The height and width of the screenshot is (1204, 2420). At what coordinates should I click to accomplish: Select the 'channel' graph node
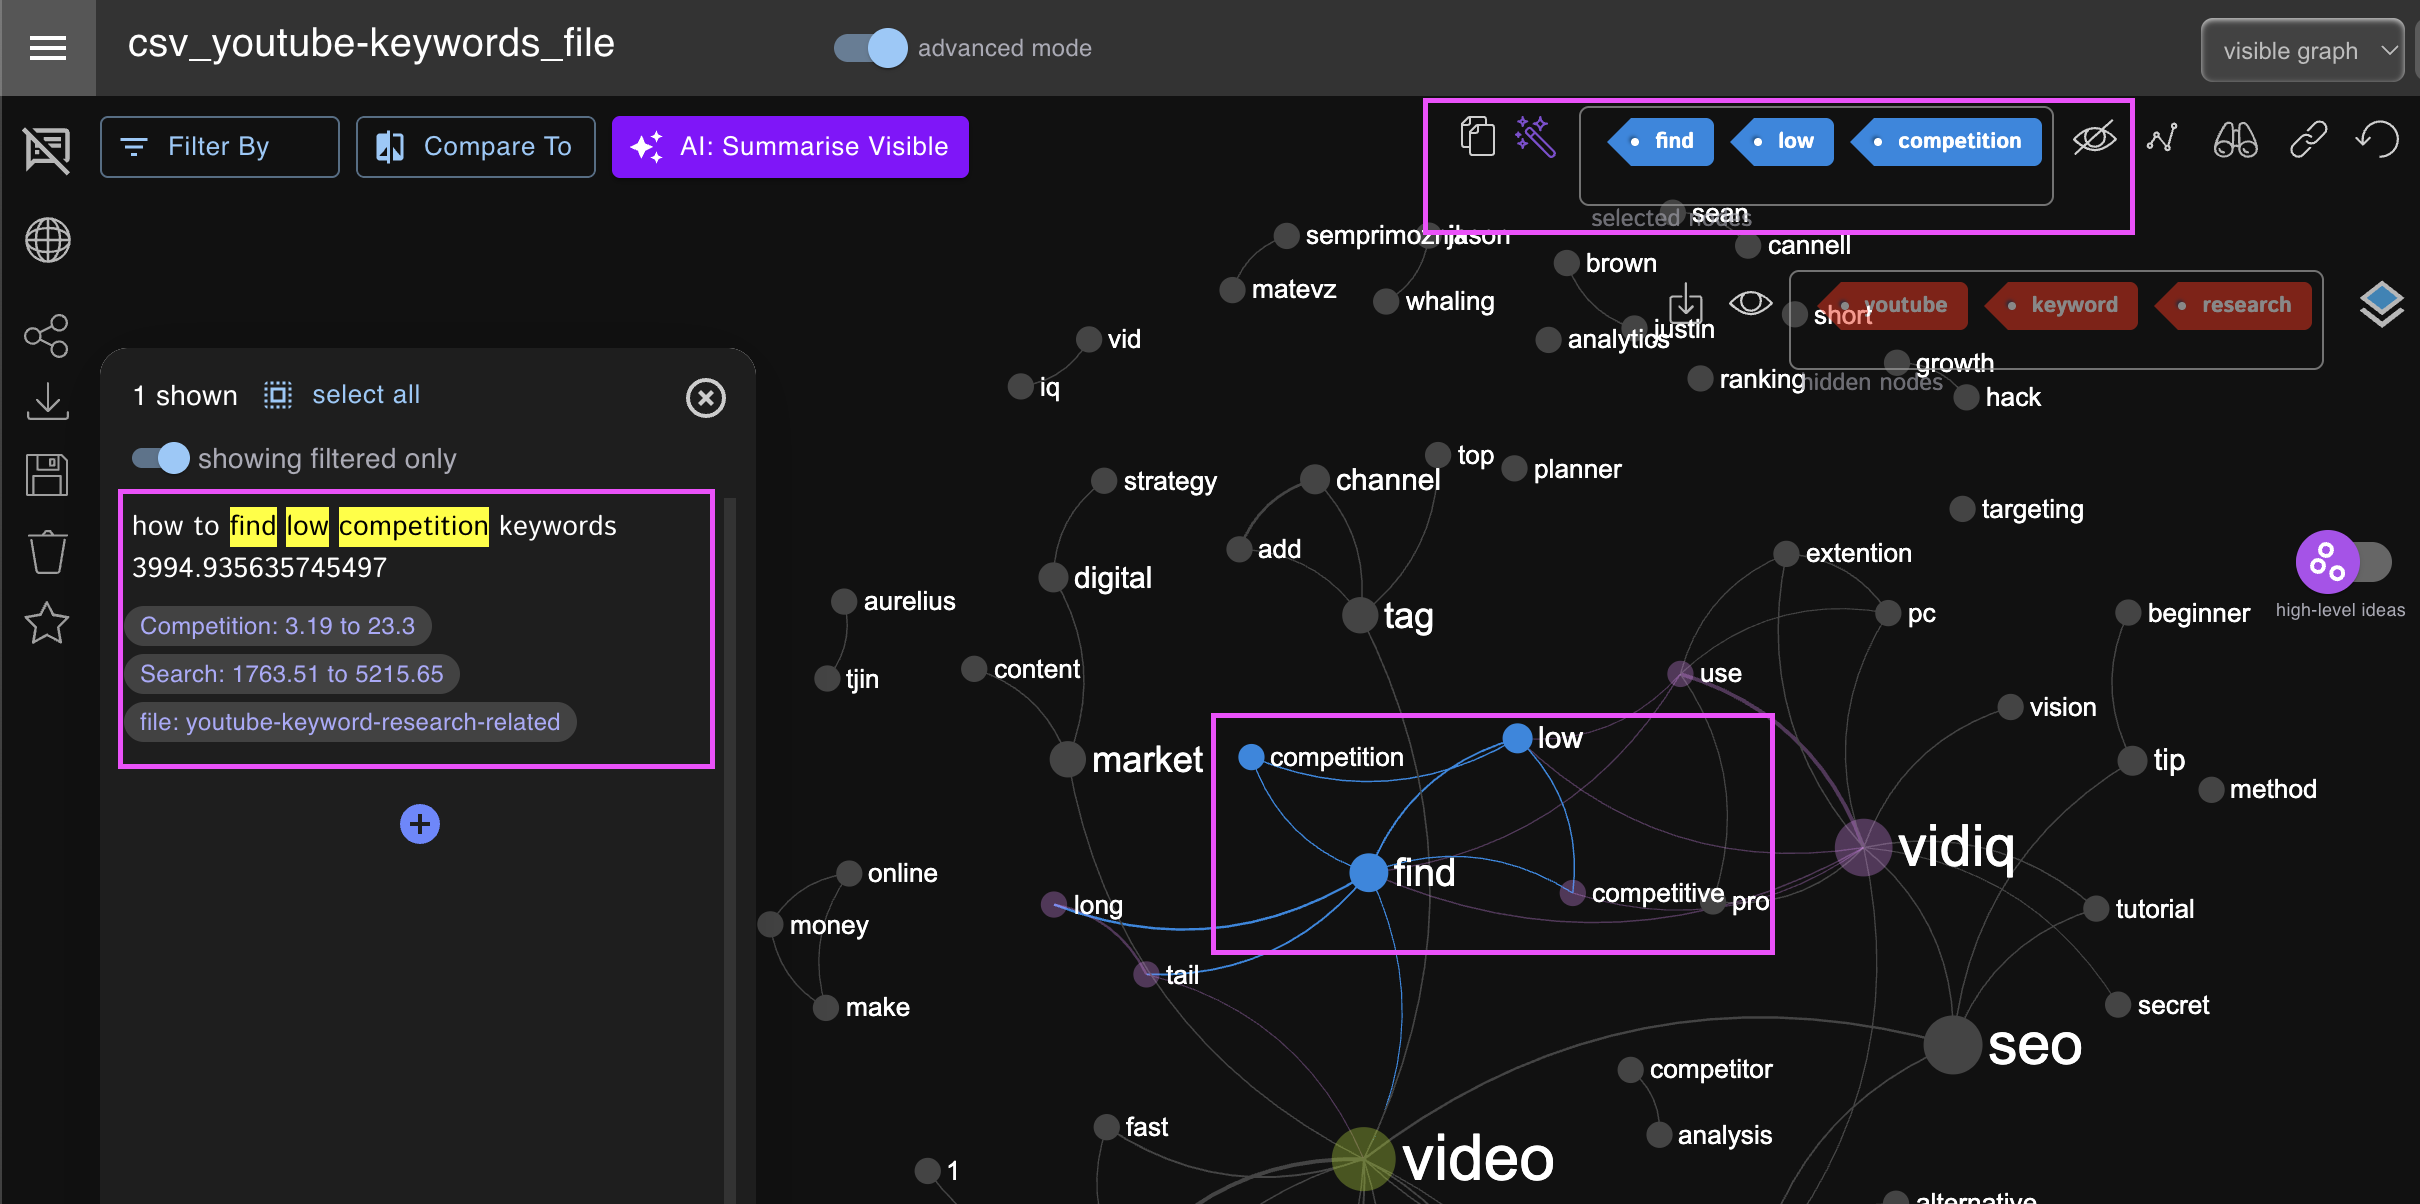(x=1315, y=479)
